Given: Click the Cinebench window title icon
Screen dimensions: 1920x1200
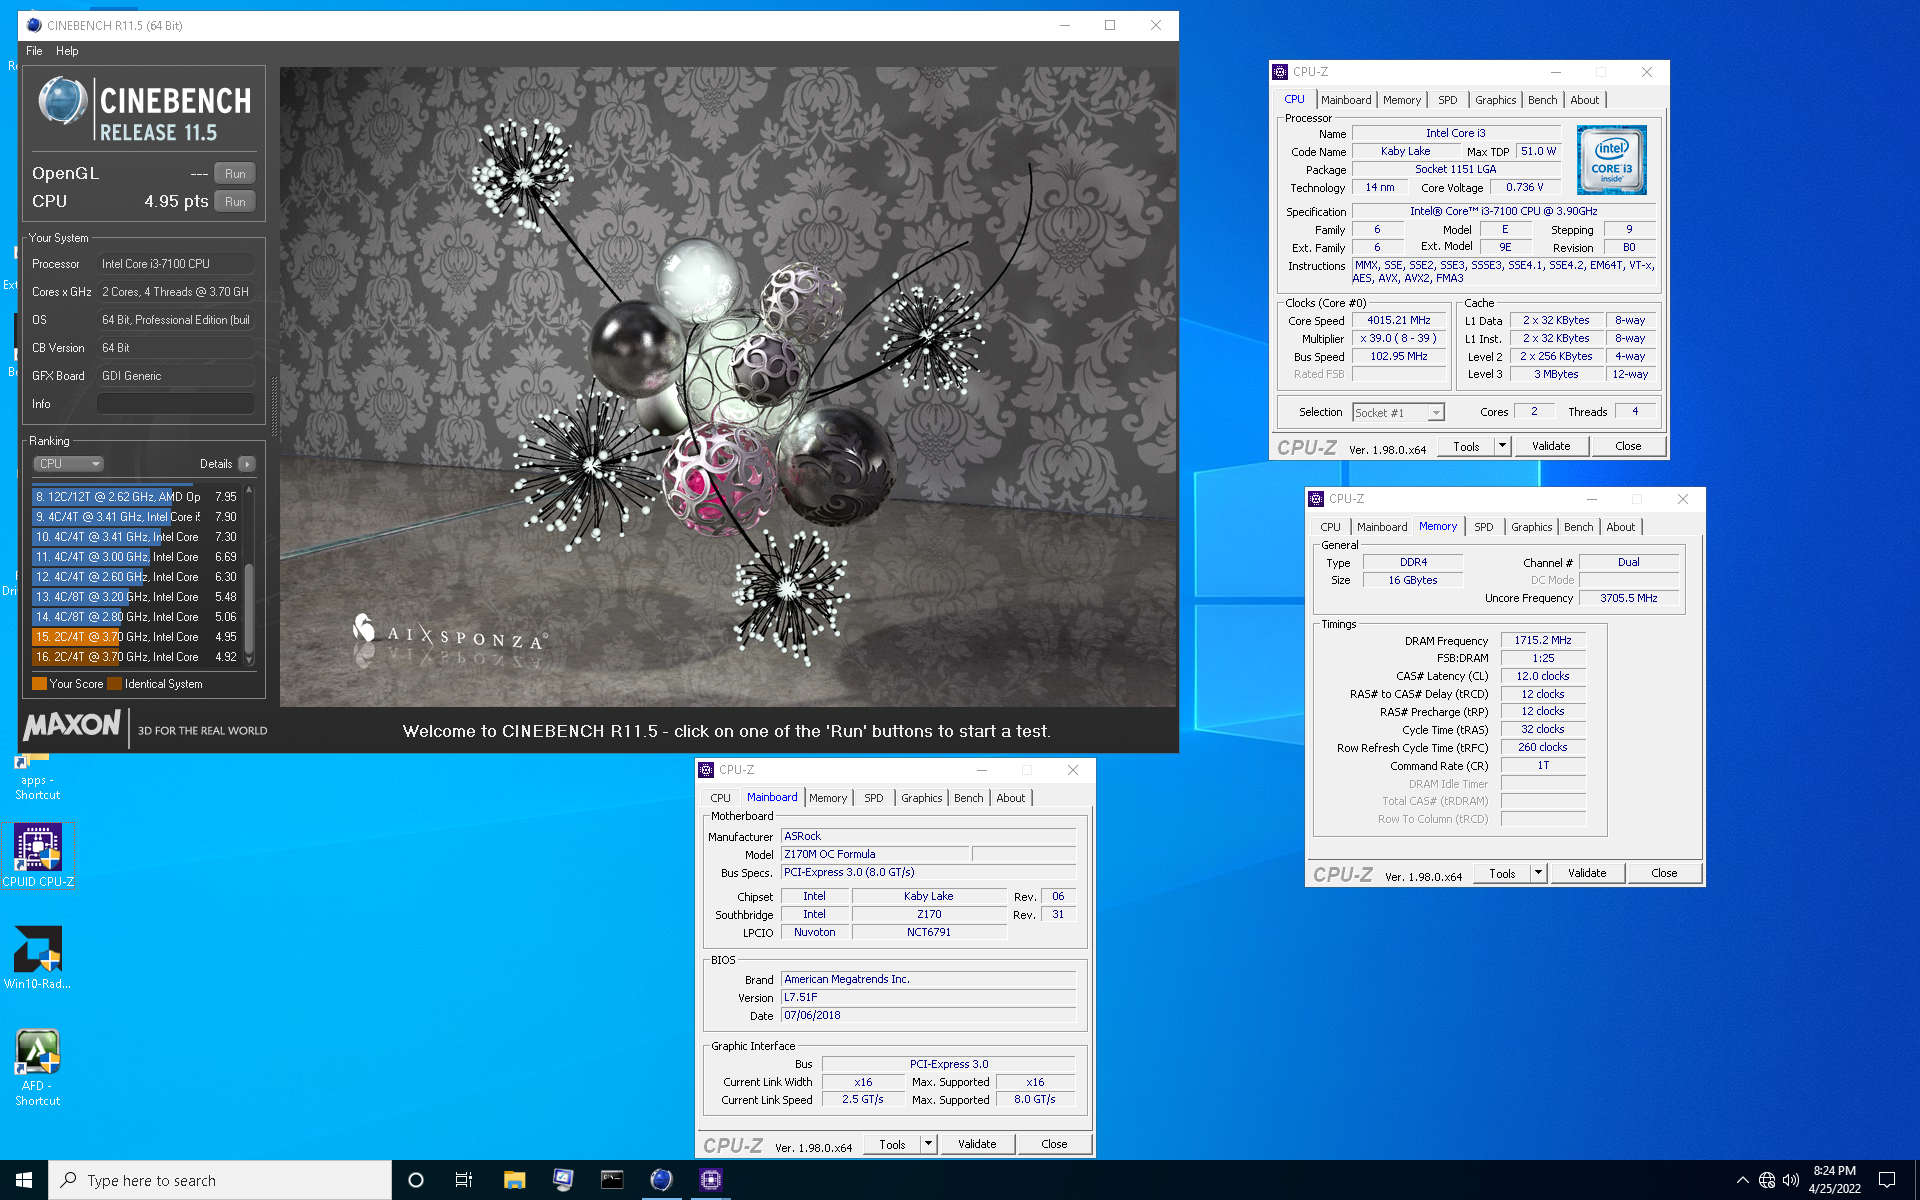Looking at the screenshot, I should (34, 25).
